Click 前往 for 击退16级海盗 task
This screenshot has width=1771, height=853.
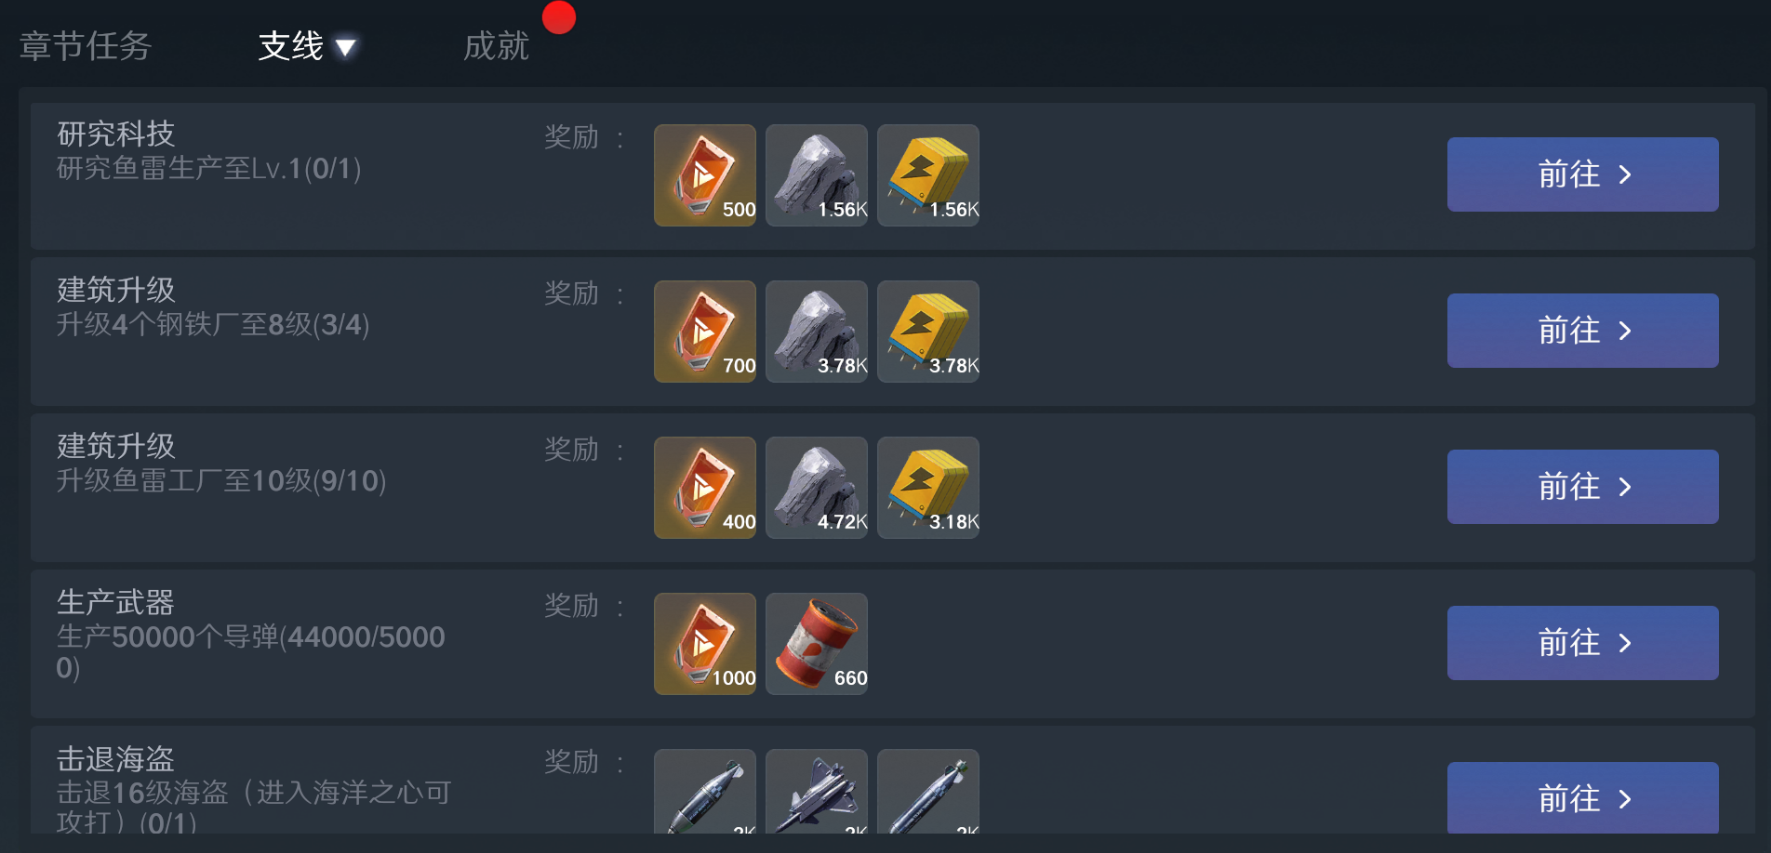(x=1583, y=798)
